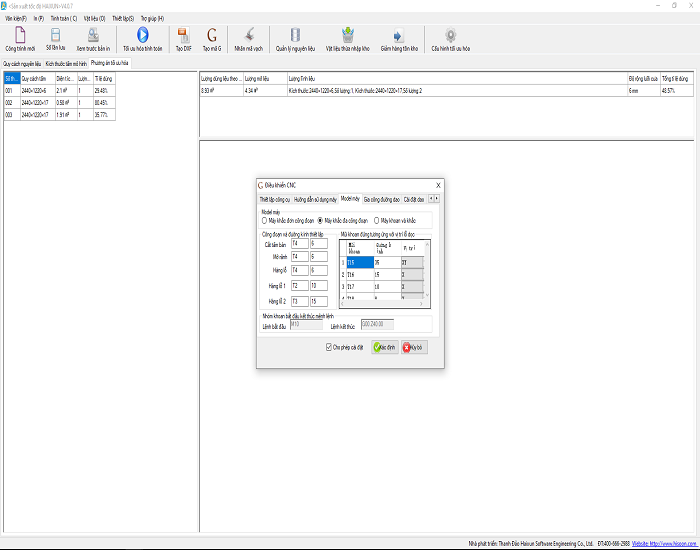The height and width of the screenshot is (550, 700).
Task: Click the Giảm hàng tồn kho icon
Action: (x=398, y=35)
